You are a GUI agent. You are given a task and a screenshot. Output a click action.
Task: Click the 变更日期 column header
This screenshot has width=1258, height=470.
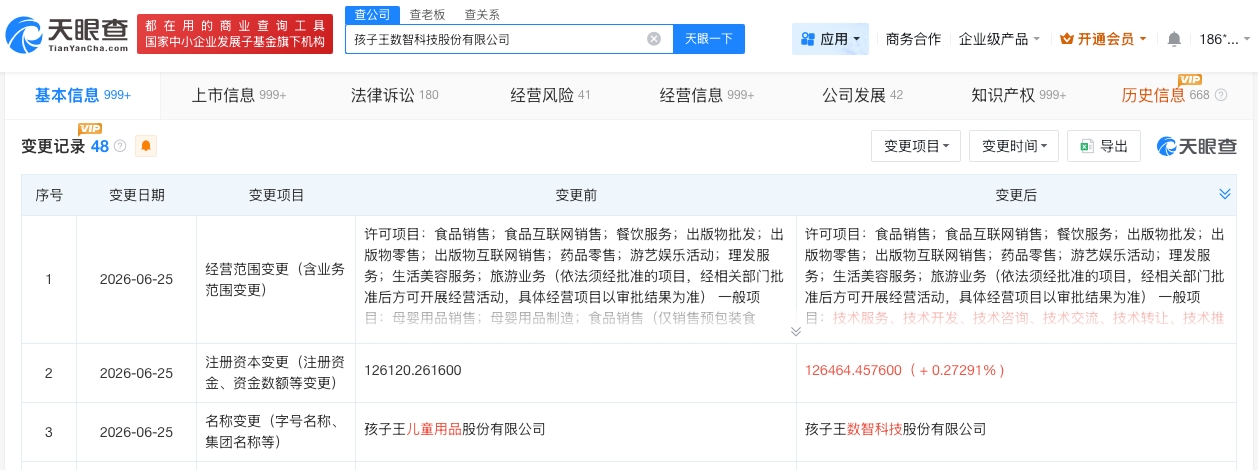137,195
